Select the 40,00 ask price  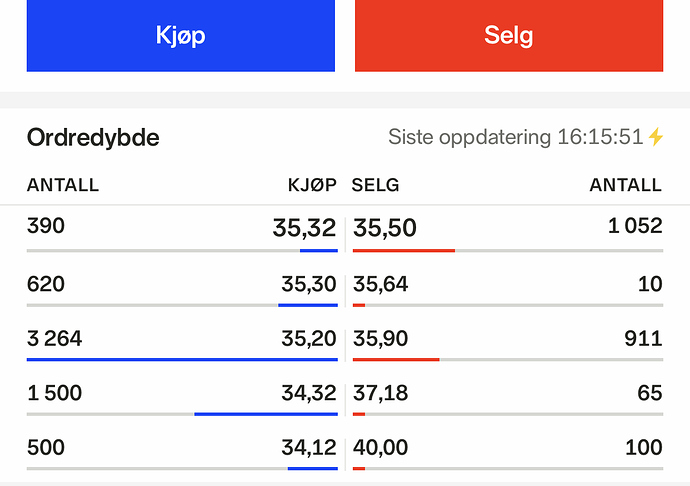coord(380,447)
